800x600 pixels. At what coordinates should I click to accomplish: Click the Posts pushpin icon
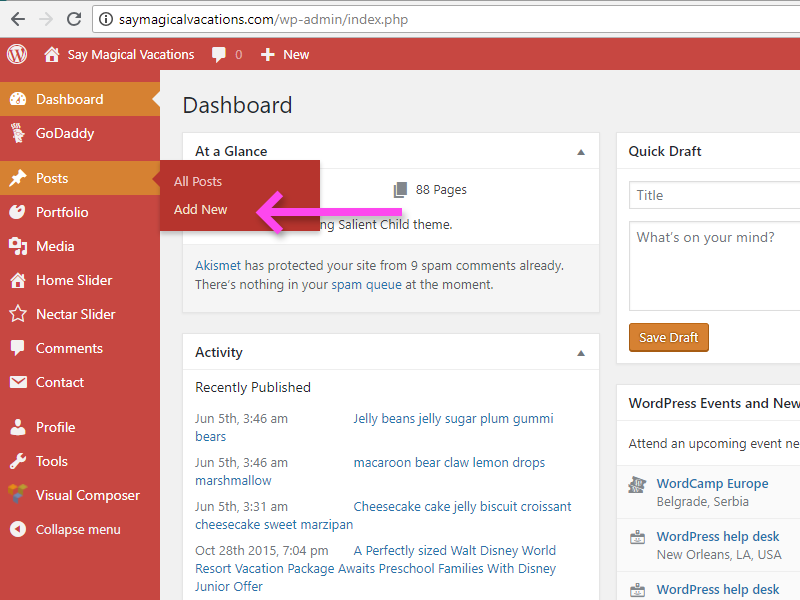[18, 178]
